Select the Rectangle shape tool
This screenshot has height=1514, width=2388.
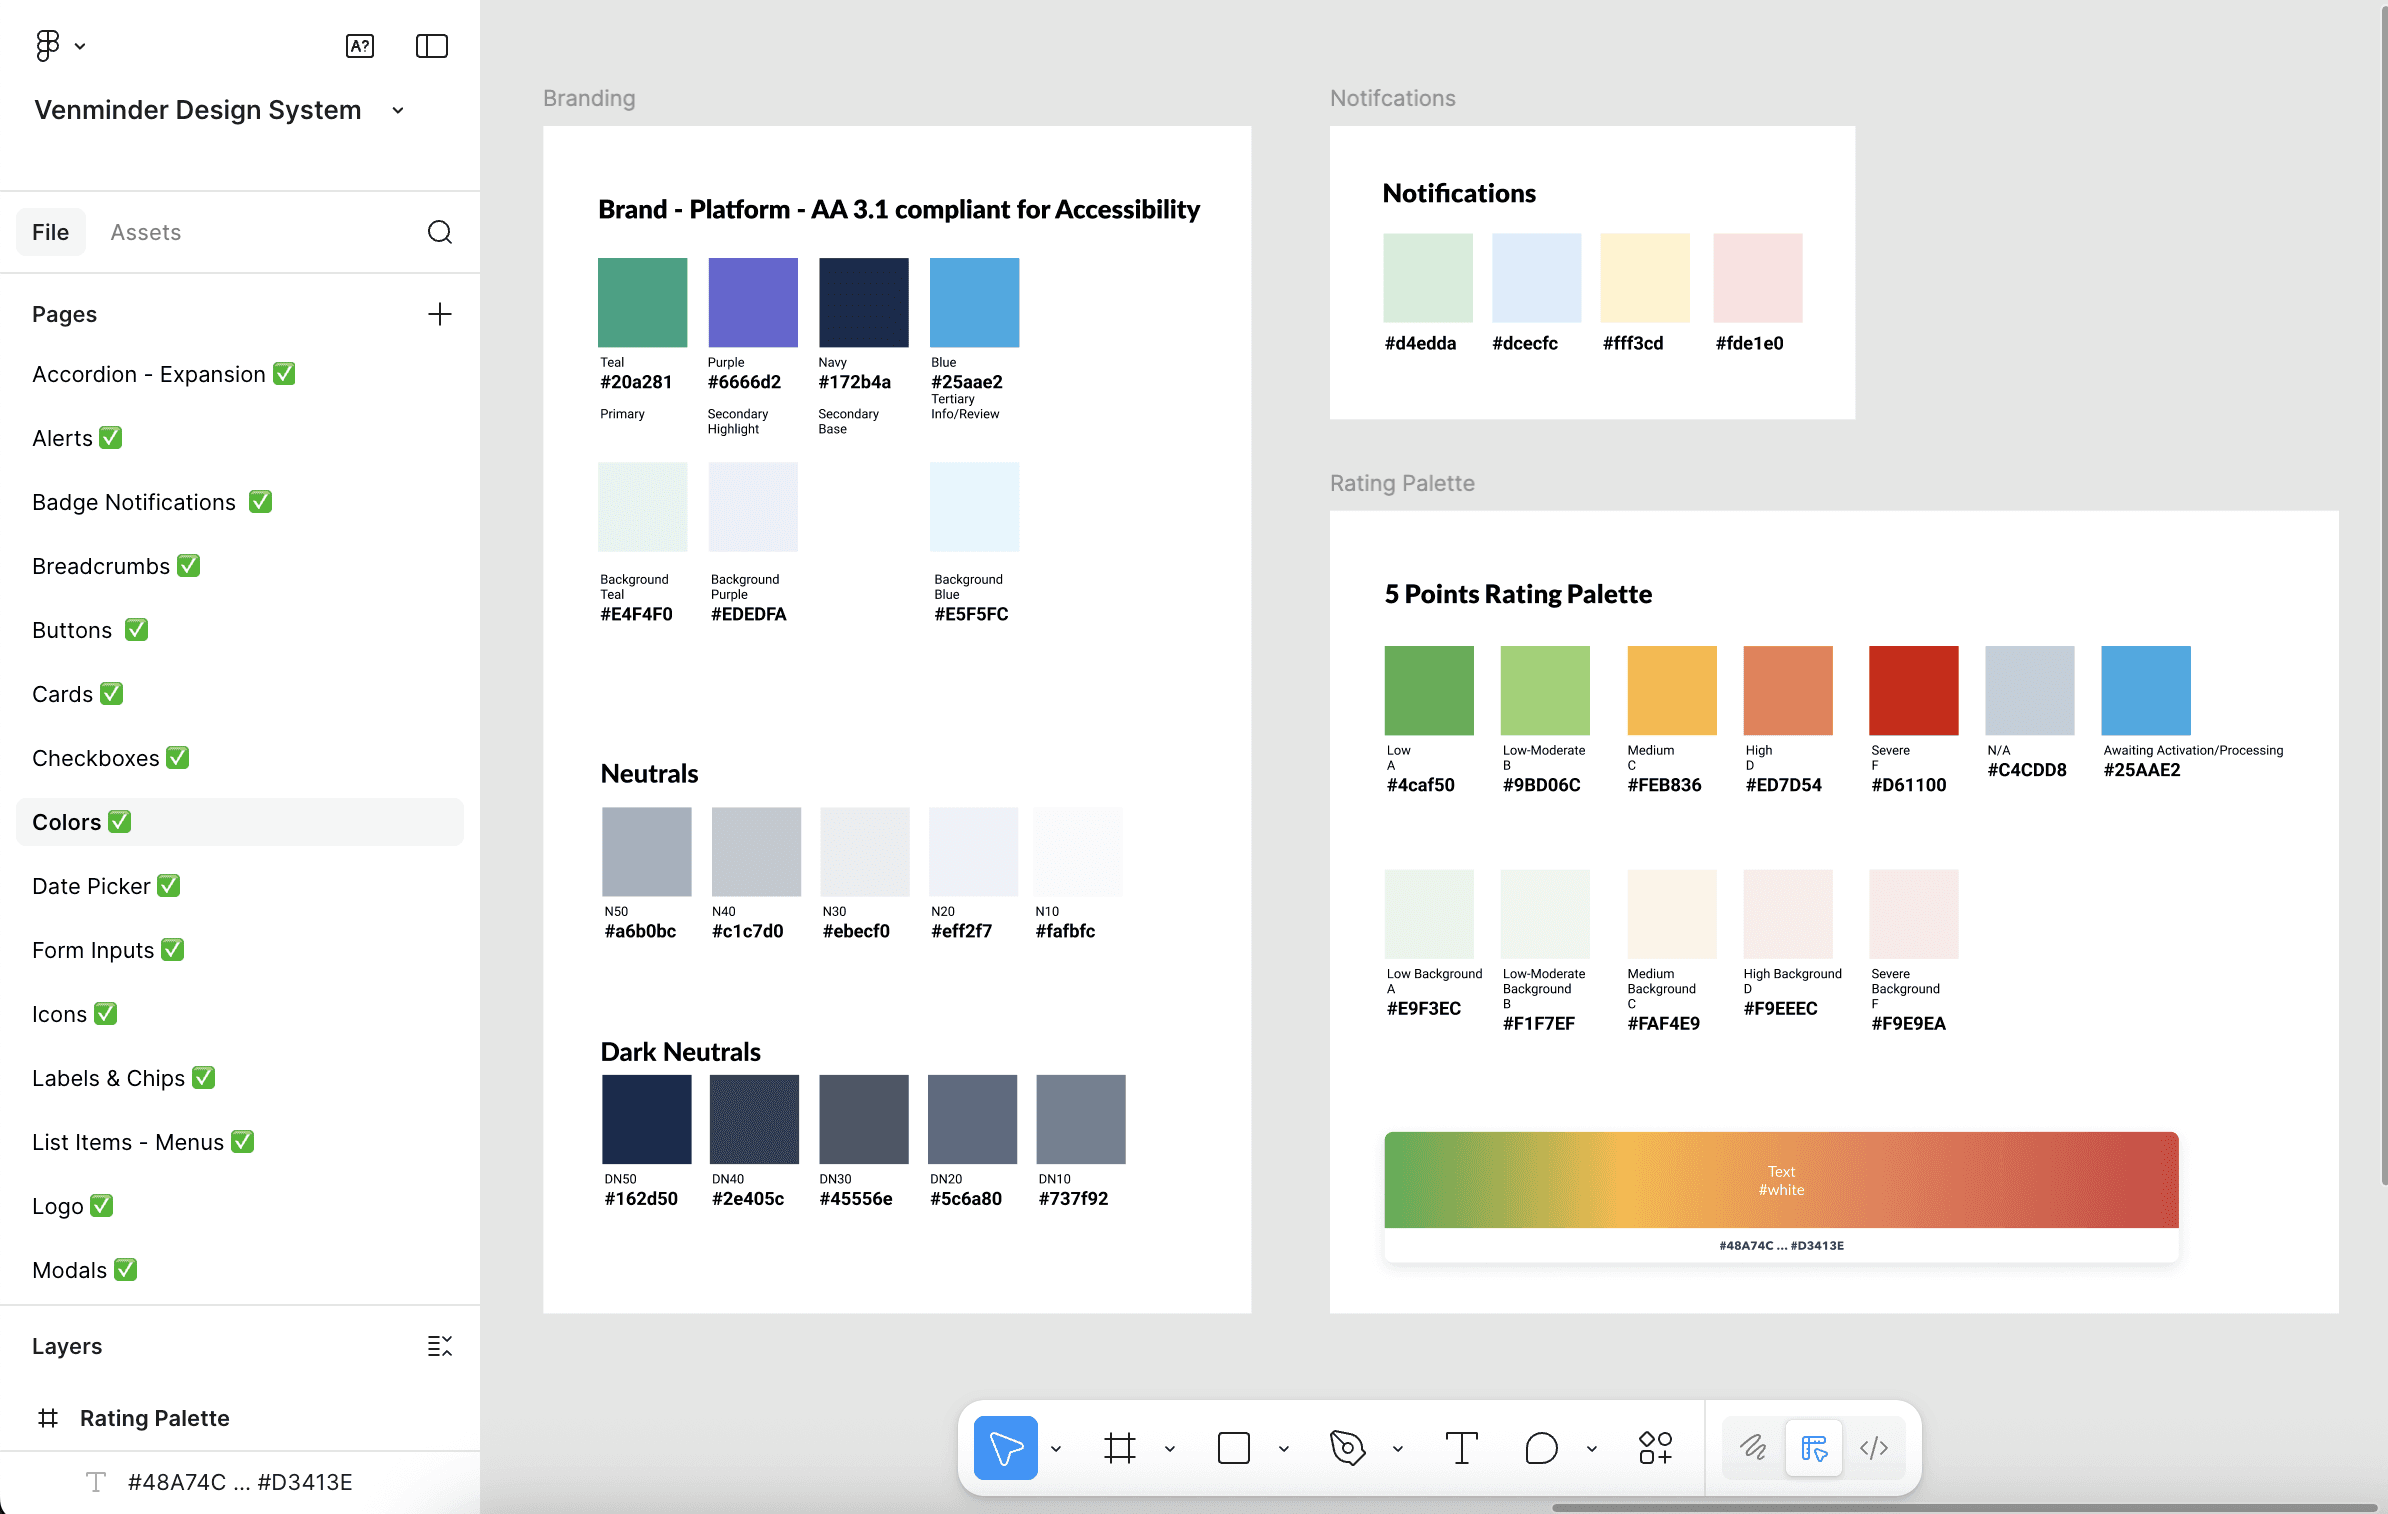click(x=1233, y=1447)
